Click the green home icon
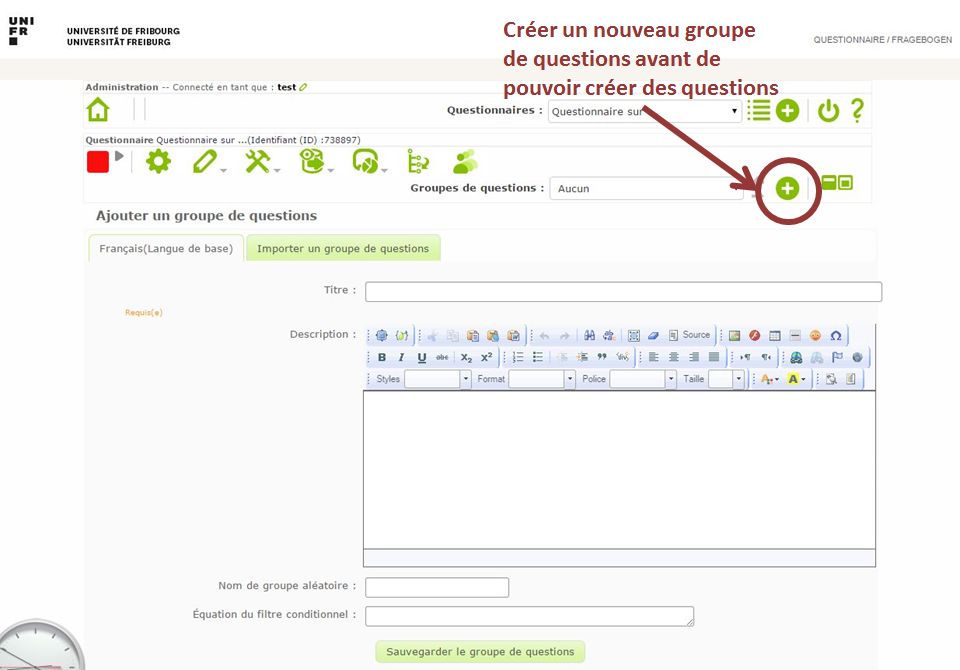Viewport: 960px width, 670px height. click(x=98, y=110)
